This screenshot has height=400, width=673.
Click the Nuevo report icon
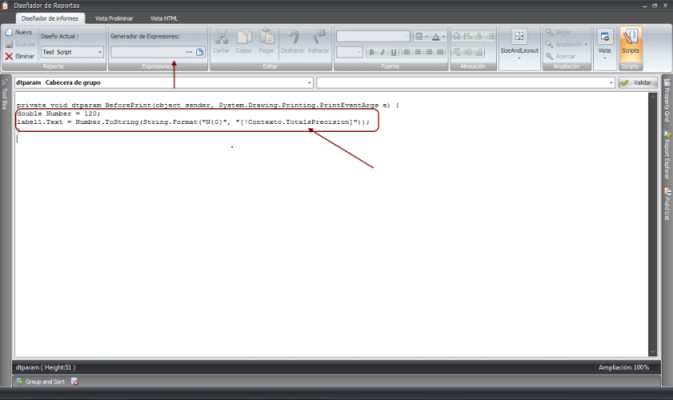(9, 33)
